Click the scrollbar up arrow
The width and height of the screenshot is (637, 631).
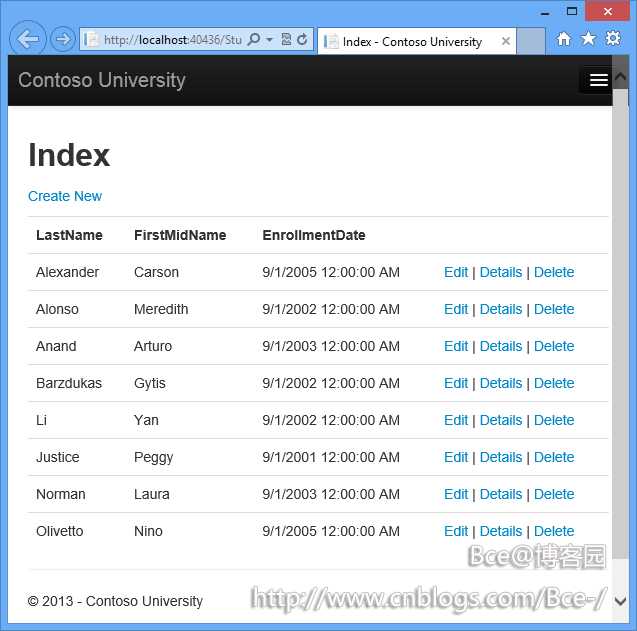pyautogui.click(x=620, y=76)
